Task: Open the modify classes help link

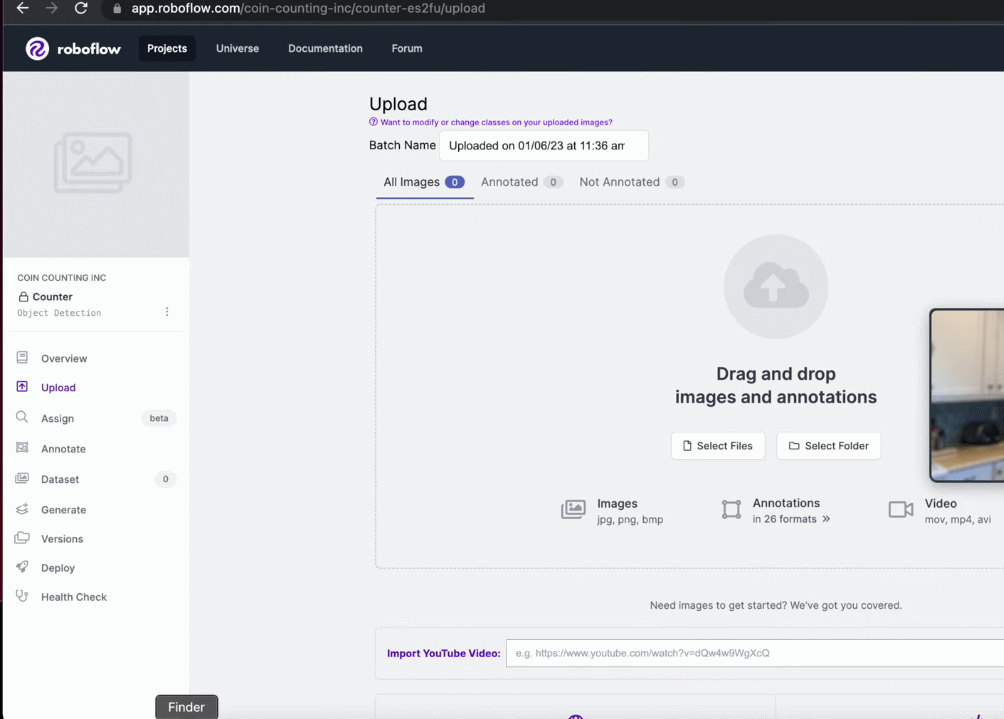Action: click(496, 122)
